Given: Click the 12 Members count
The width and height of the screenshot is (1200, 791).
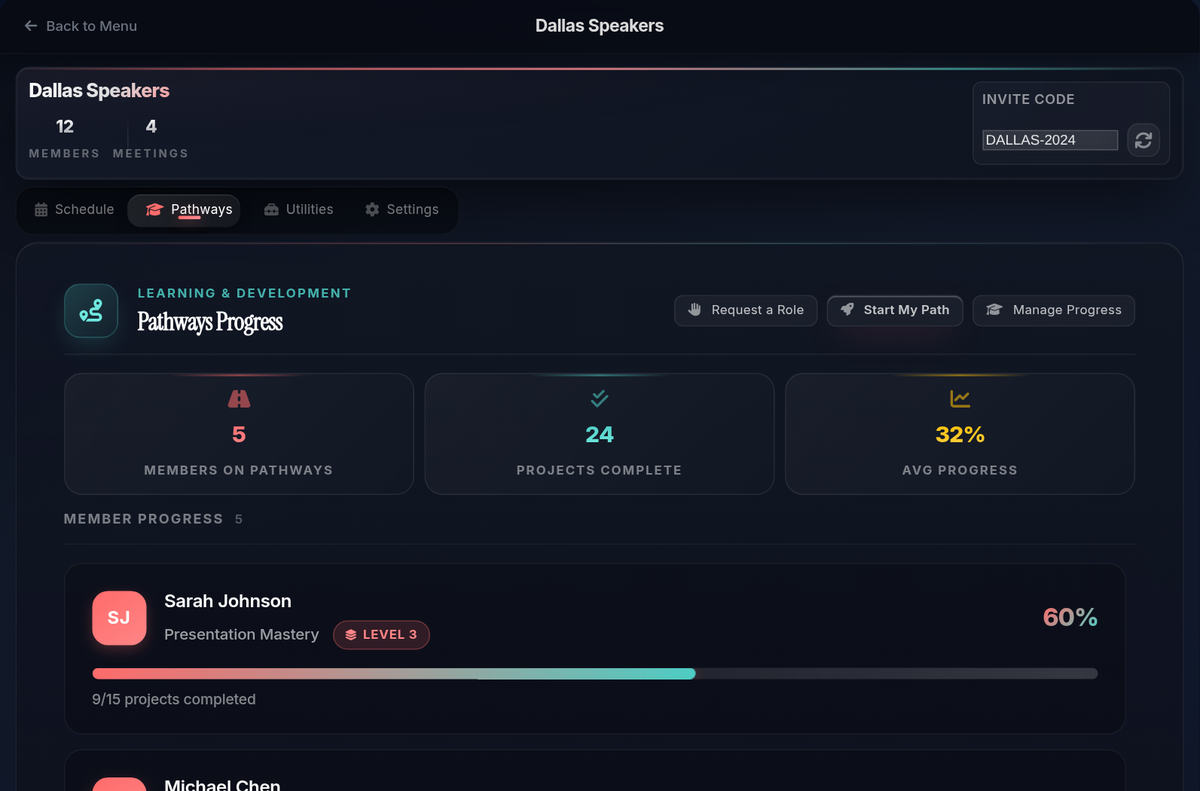Looking at the screenshot, I should click(65, 126).
